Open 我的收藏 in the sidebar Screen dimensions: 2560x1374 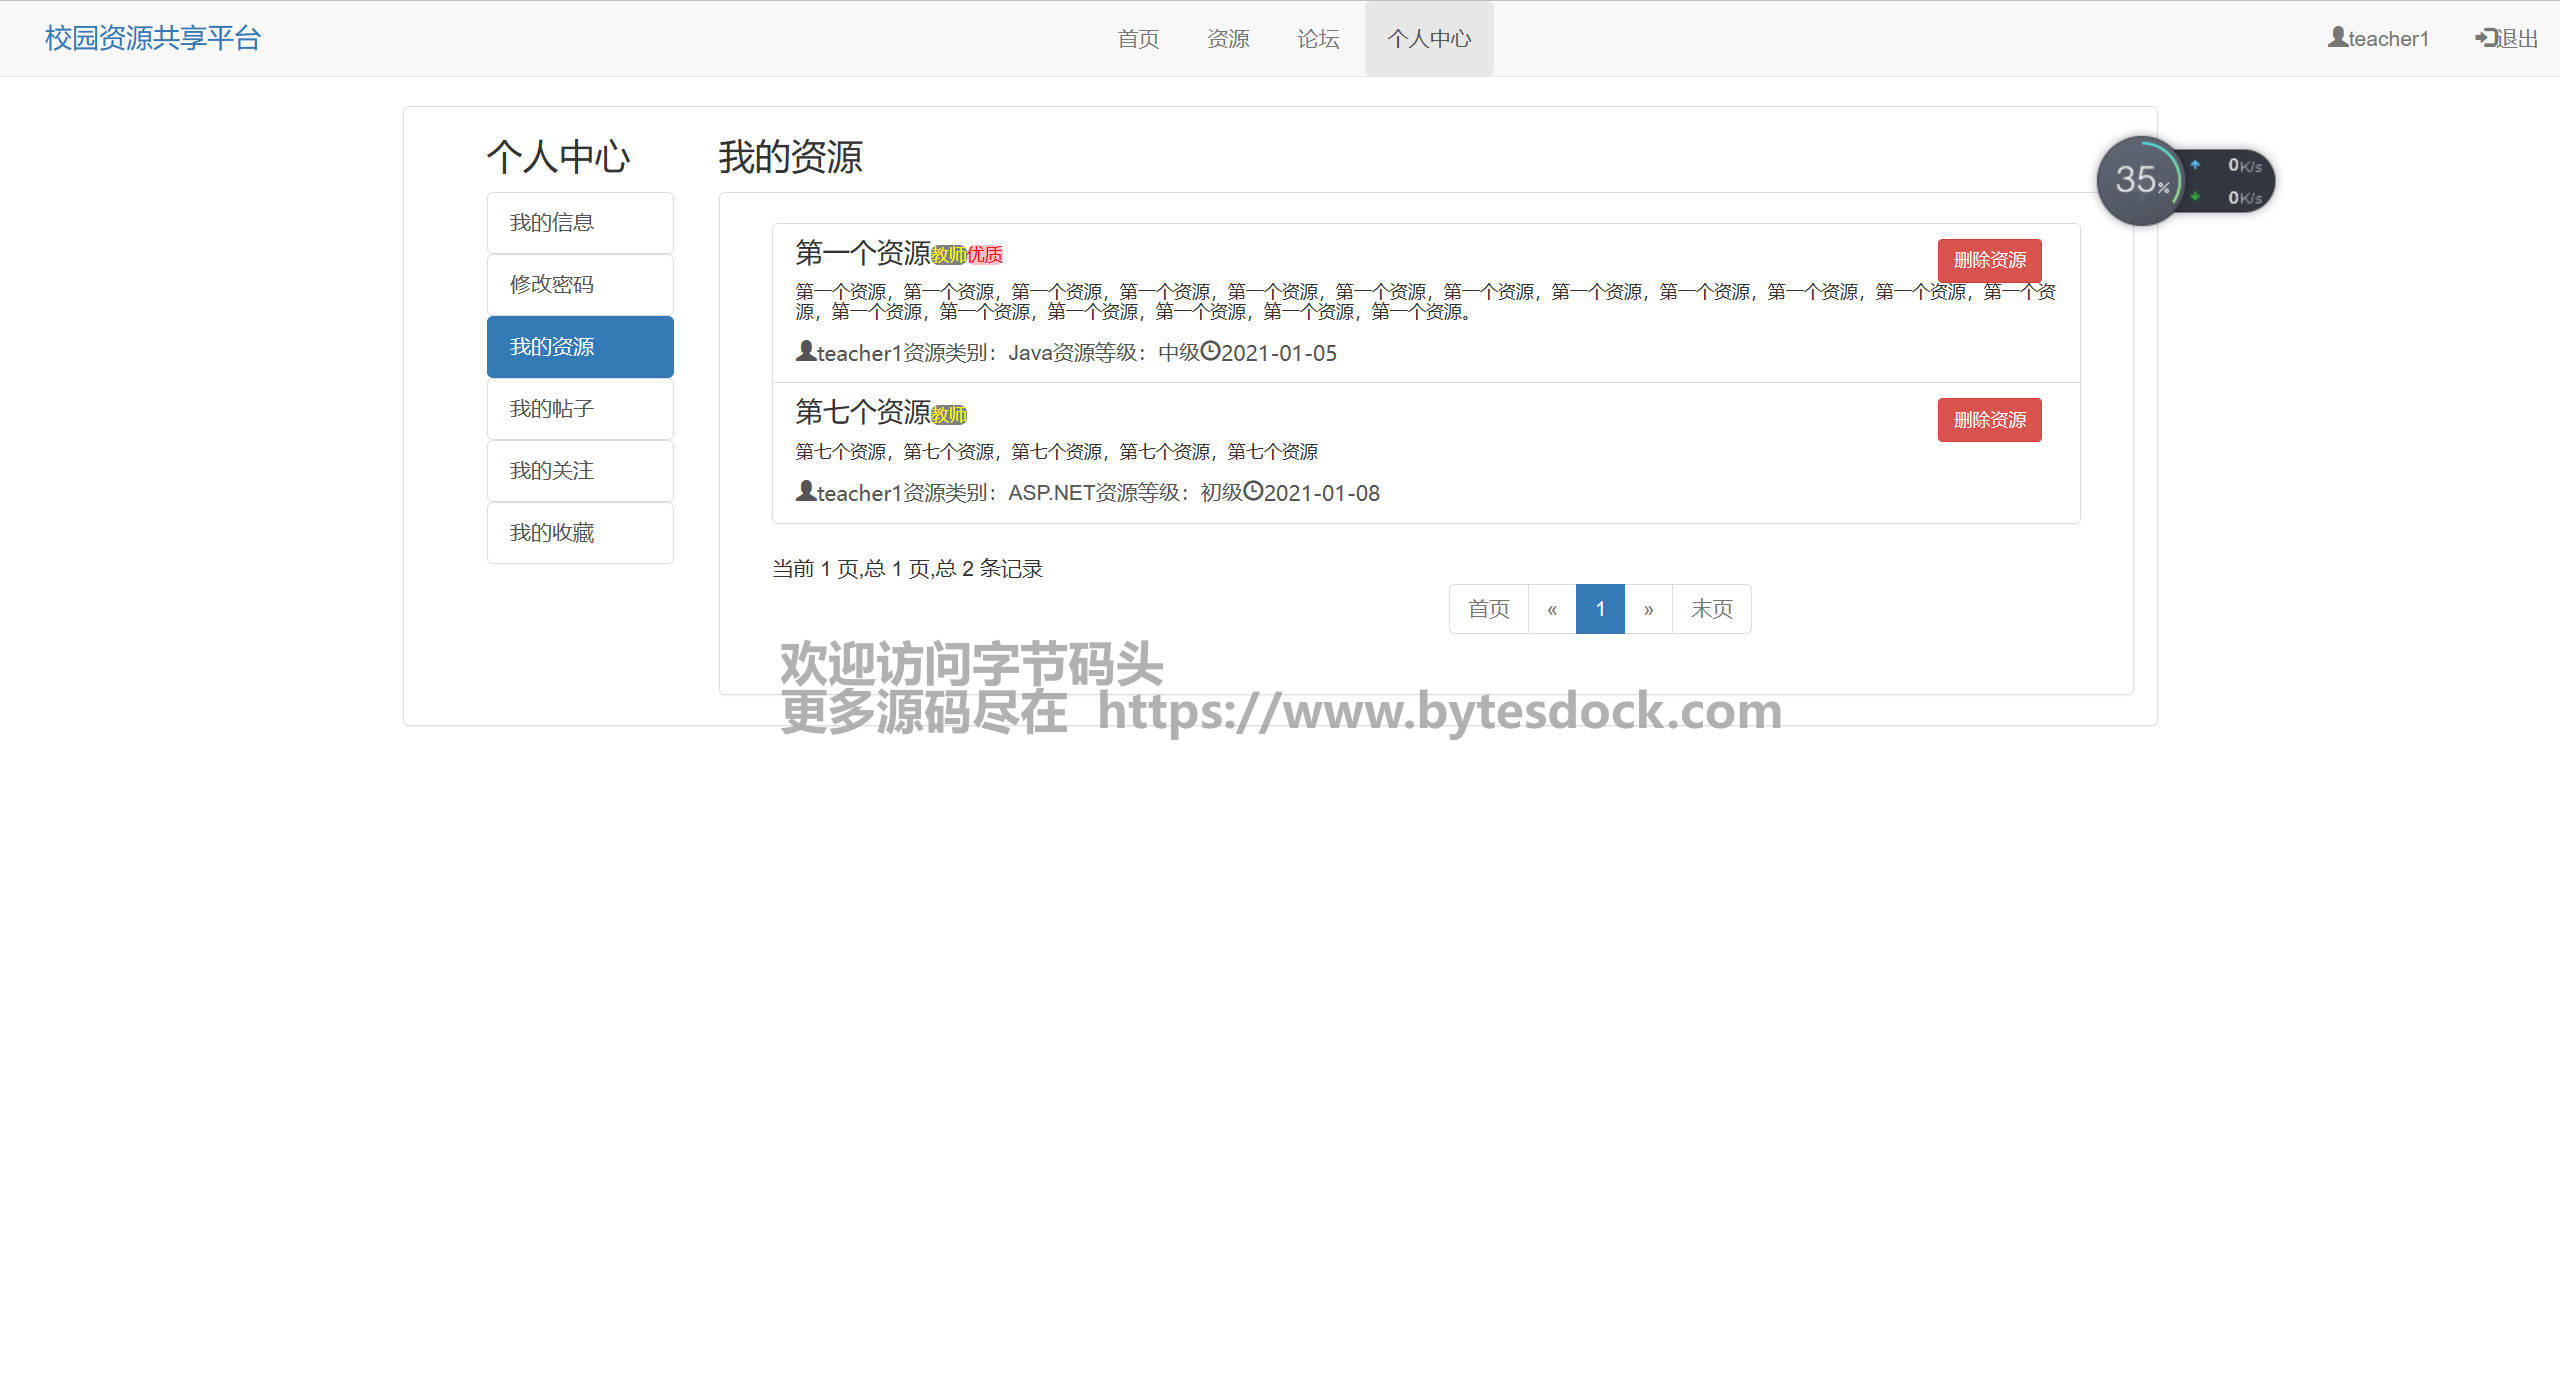point(580,533)
